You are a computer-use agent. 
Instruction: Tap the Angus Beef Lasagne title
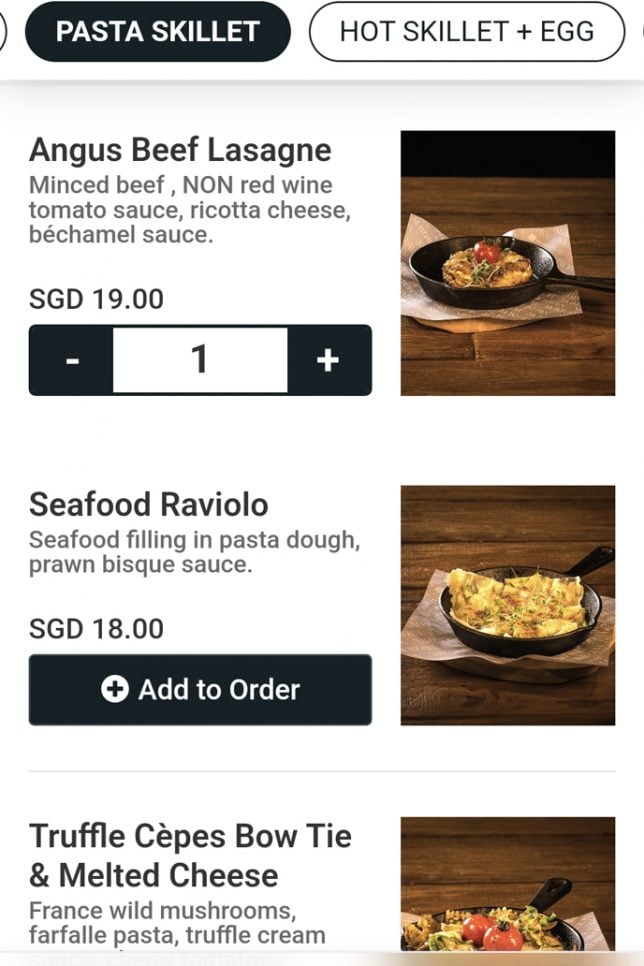(x=180, y=150)
